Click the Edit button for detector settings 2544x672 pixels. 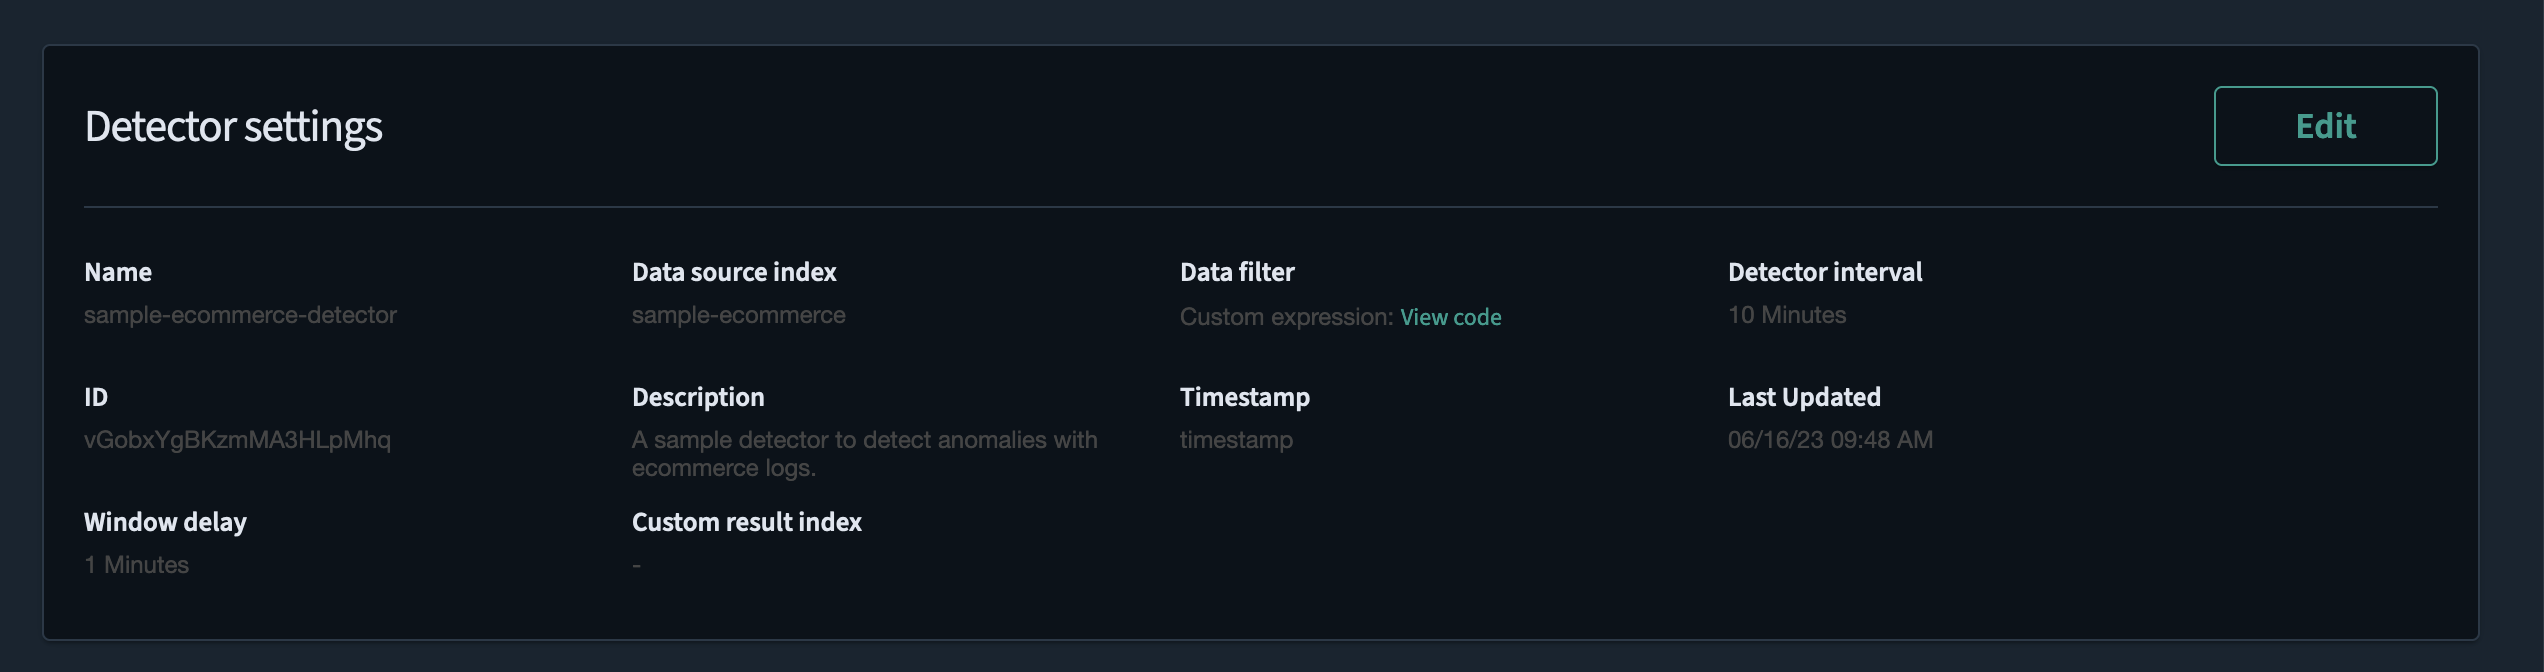(x=2325, y=126)
